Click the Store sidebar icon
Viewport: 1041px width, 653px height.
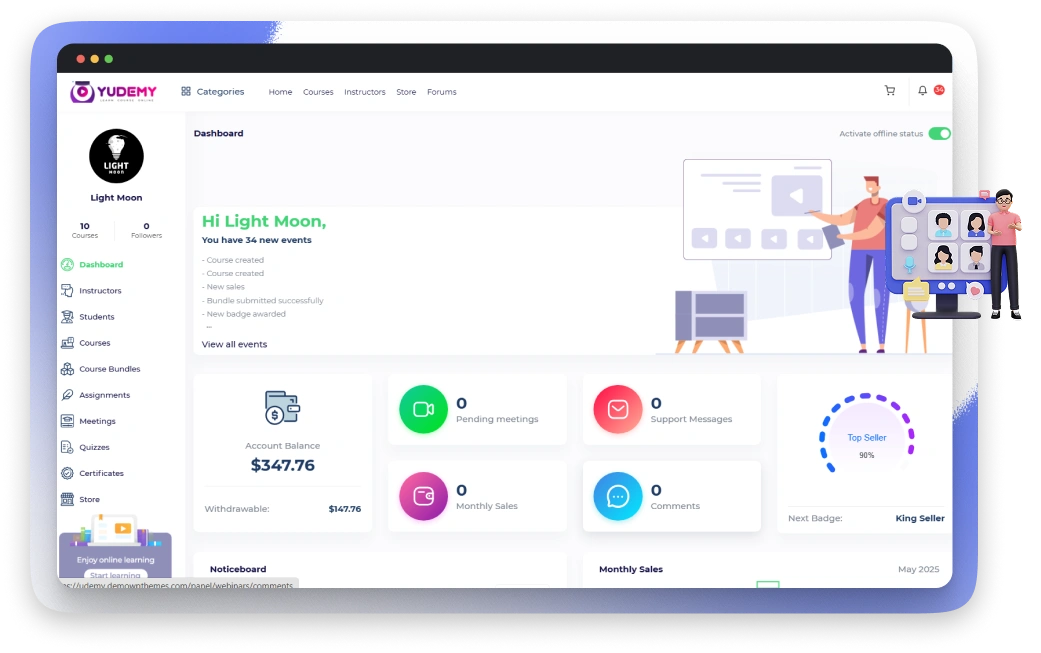coord(67,499)
